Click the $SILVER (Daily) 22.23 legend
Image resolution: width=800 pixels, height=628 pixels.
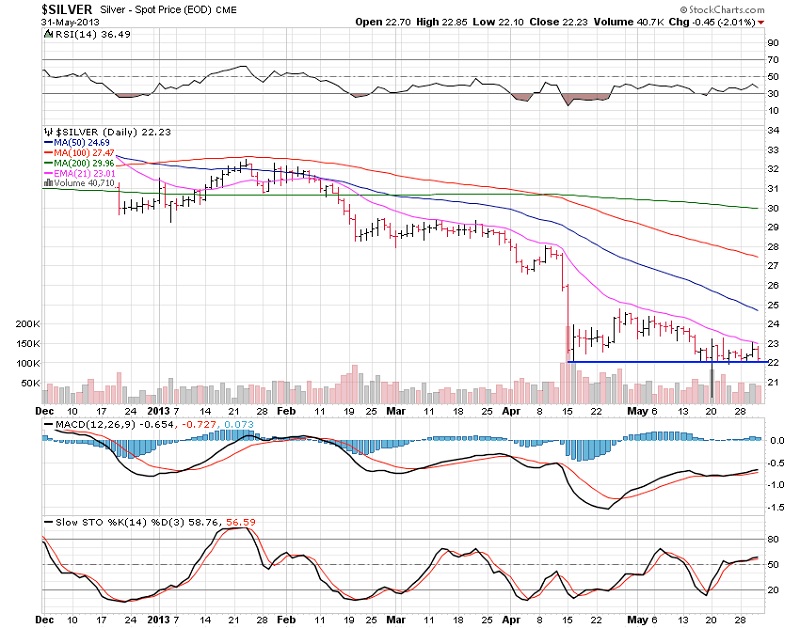[113, 132]
